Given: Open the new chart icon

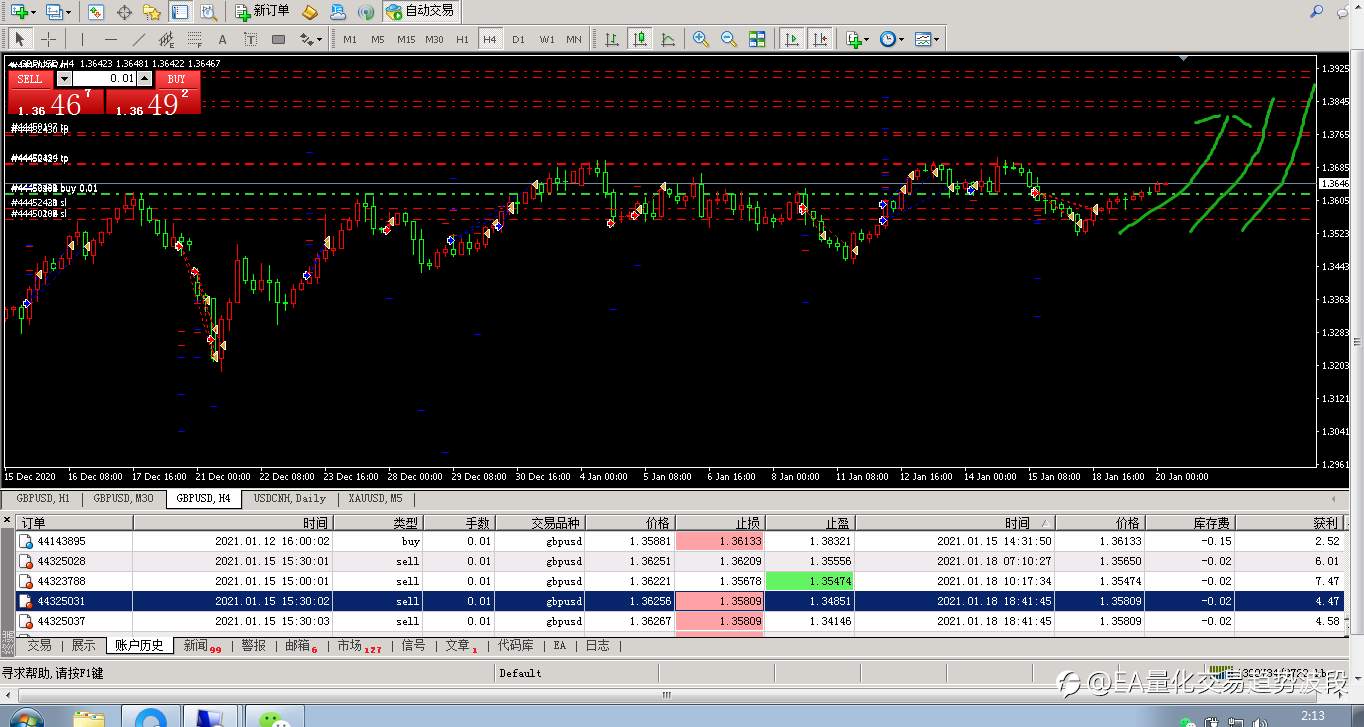Looking at the screenshot, I should click(x=19, y=12).
